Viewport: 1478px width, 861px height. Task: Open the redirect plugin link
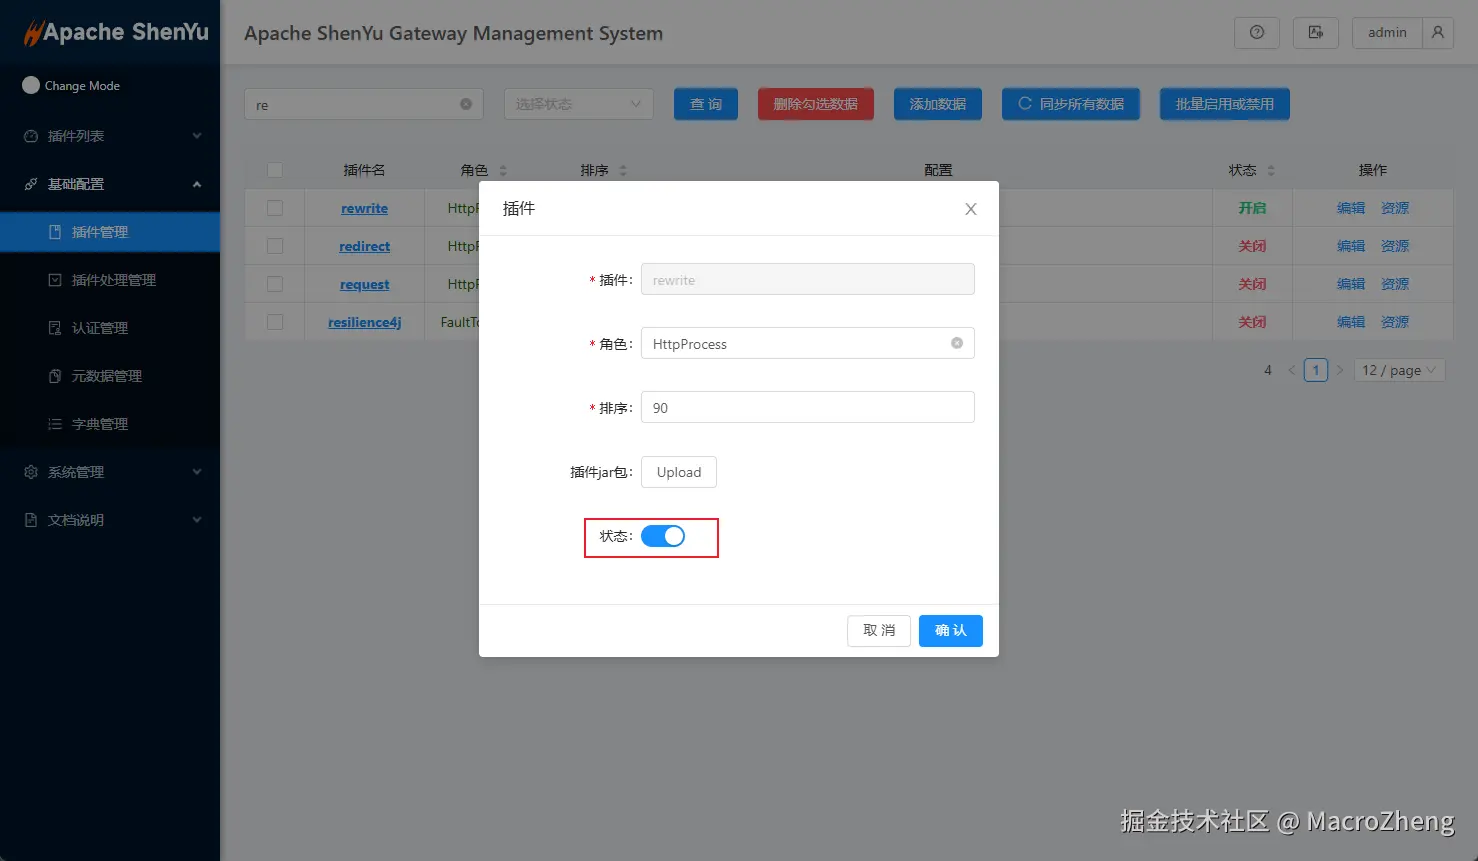pyautogui.click(x=364, y=246)
